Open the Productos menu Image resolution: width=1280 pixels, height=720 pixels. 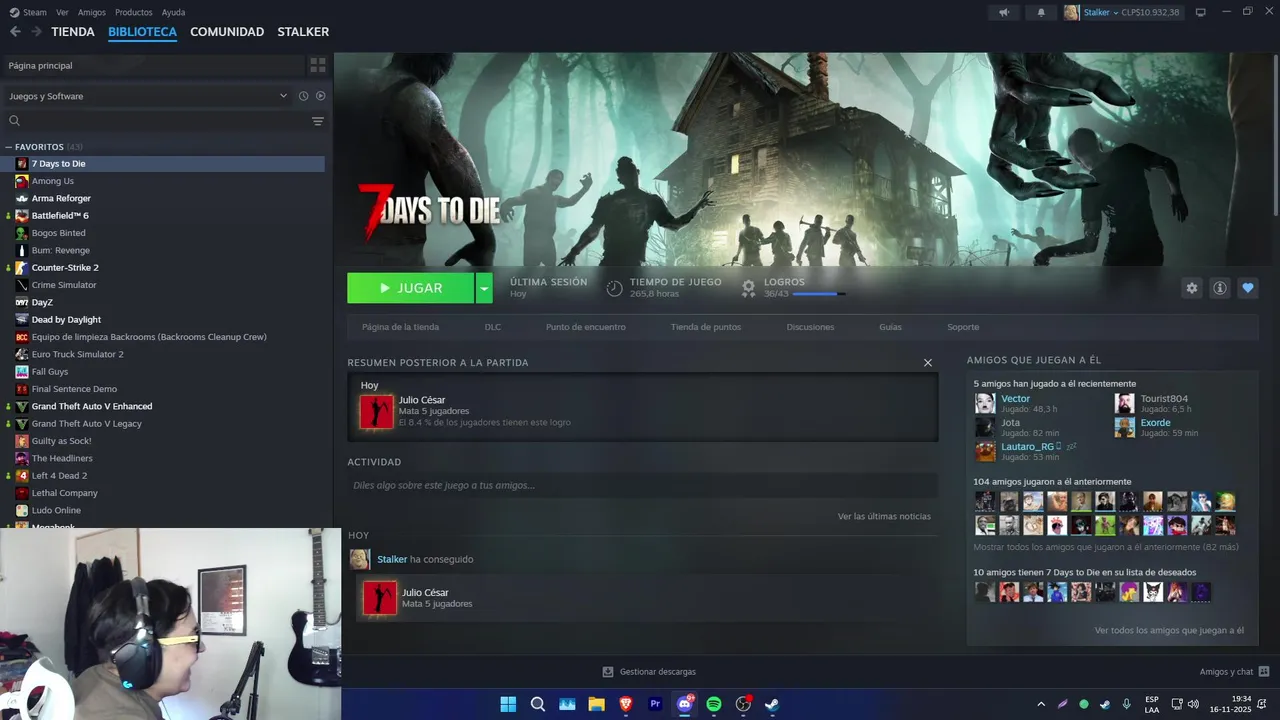134,12
